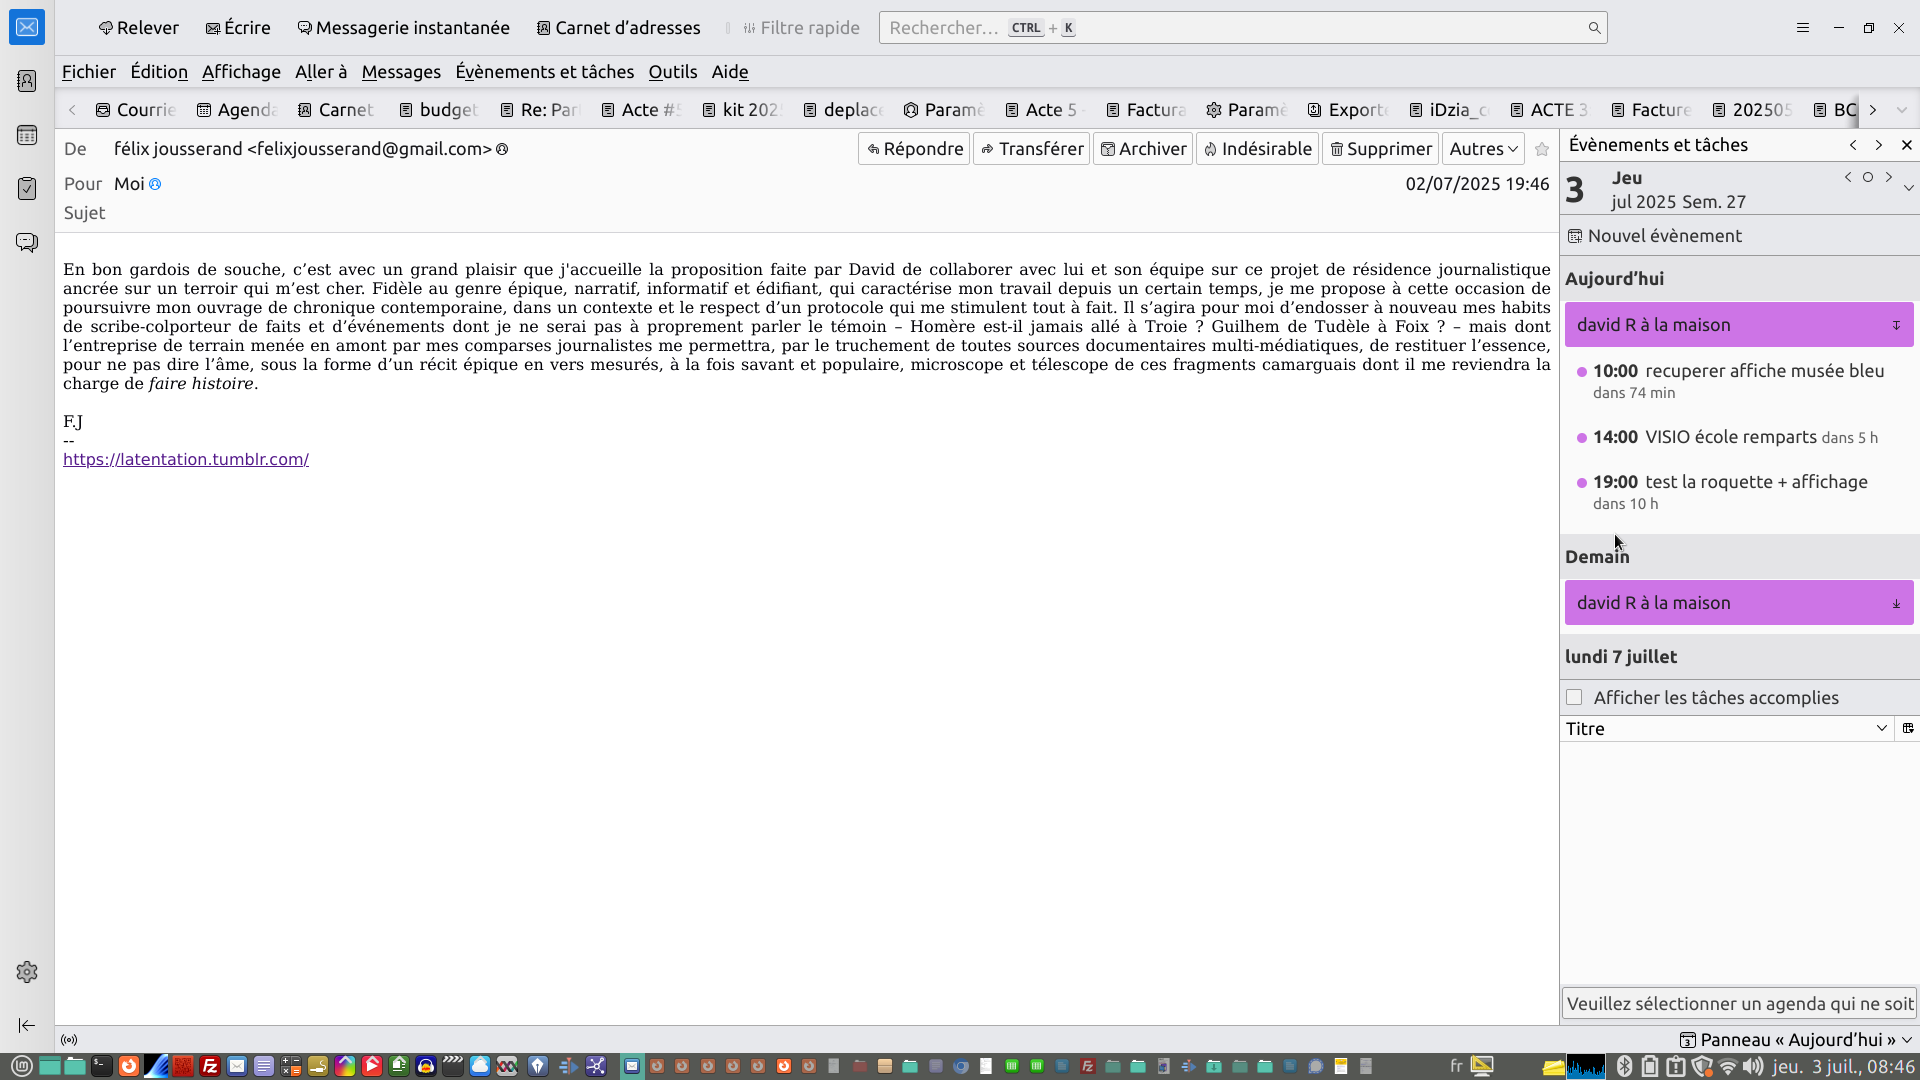Viewport: 1920px width, 1080px height.
Task: Open the chat sidebar icon
Action: pyautogui.click(x=27, y=243)
